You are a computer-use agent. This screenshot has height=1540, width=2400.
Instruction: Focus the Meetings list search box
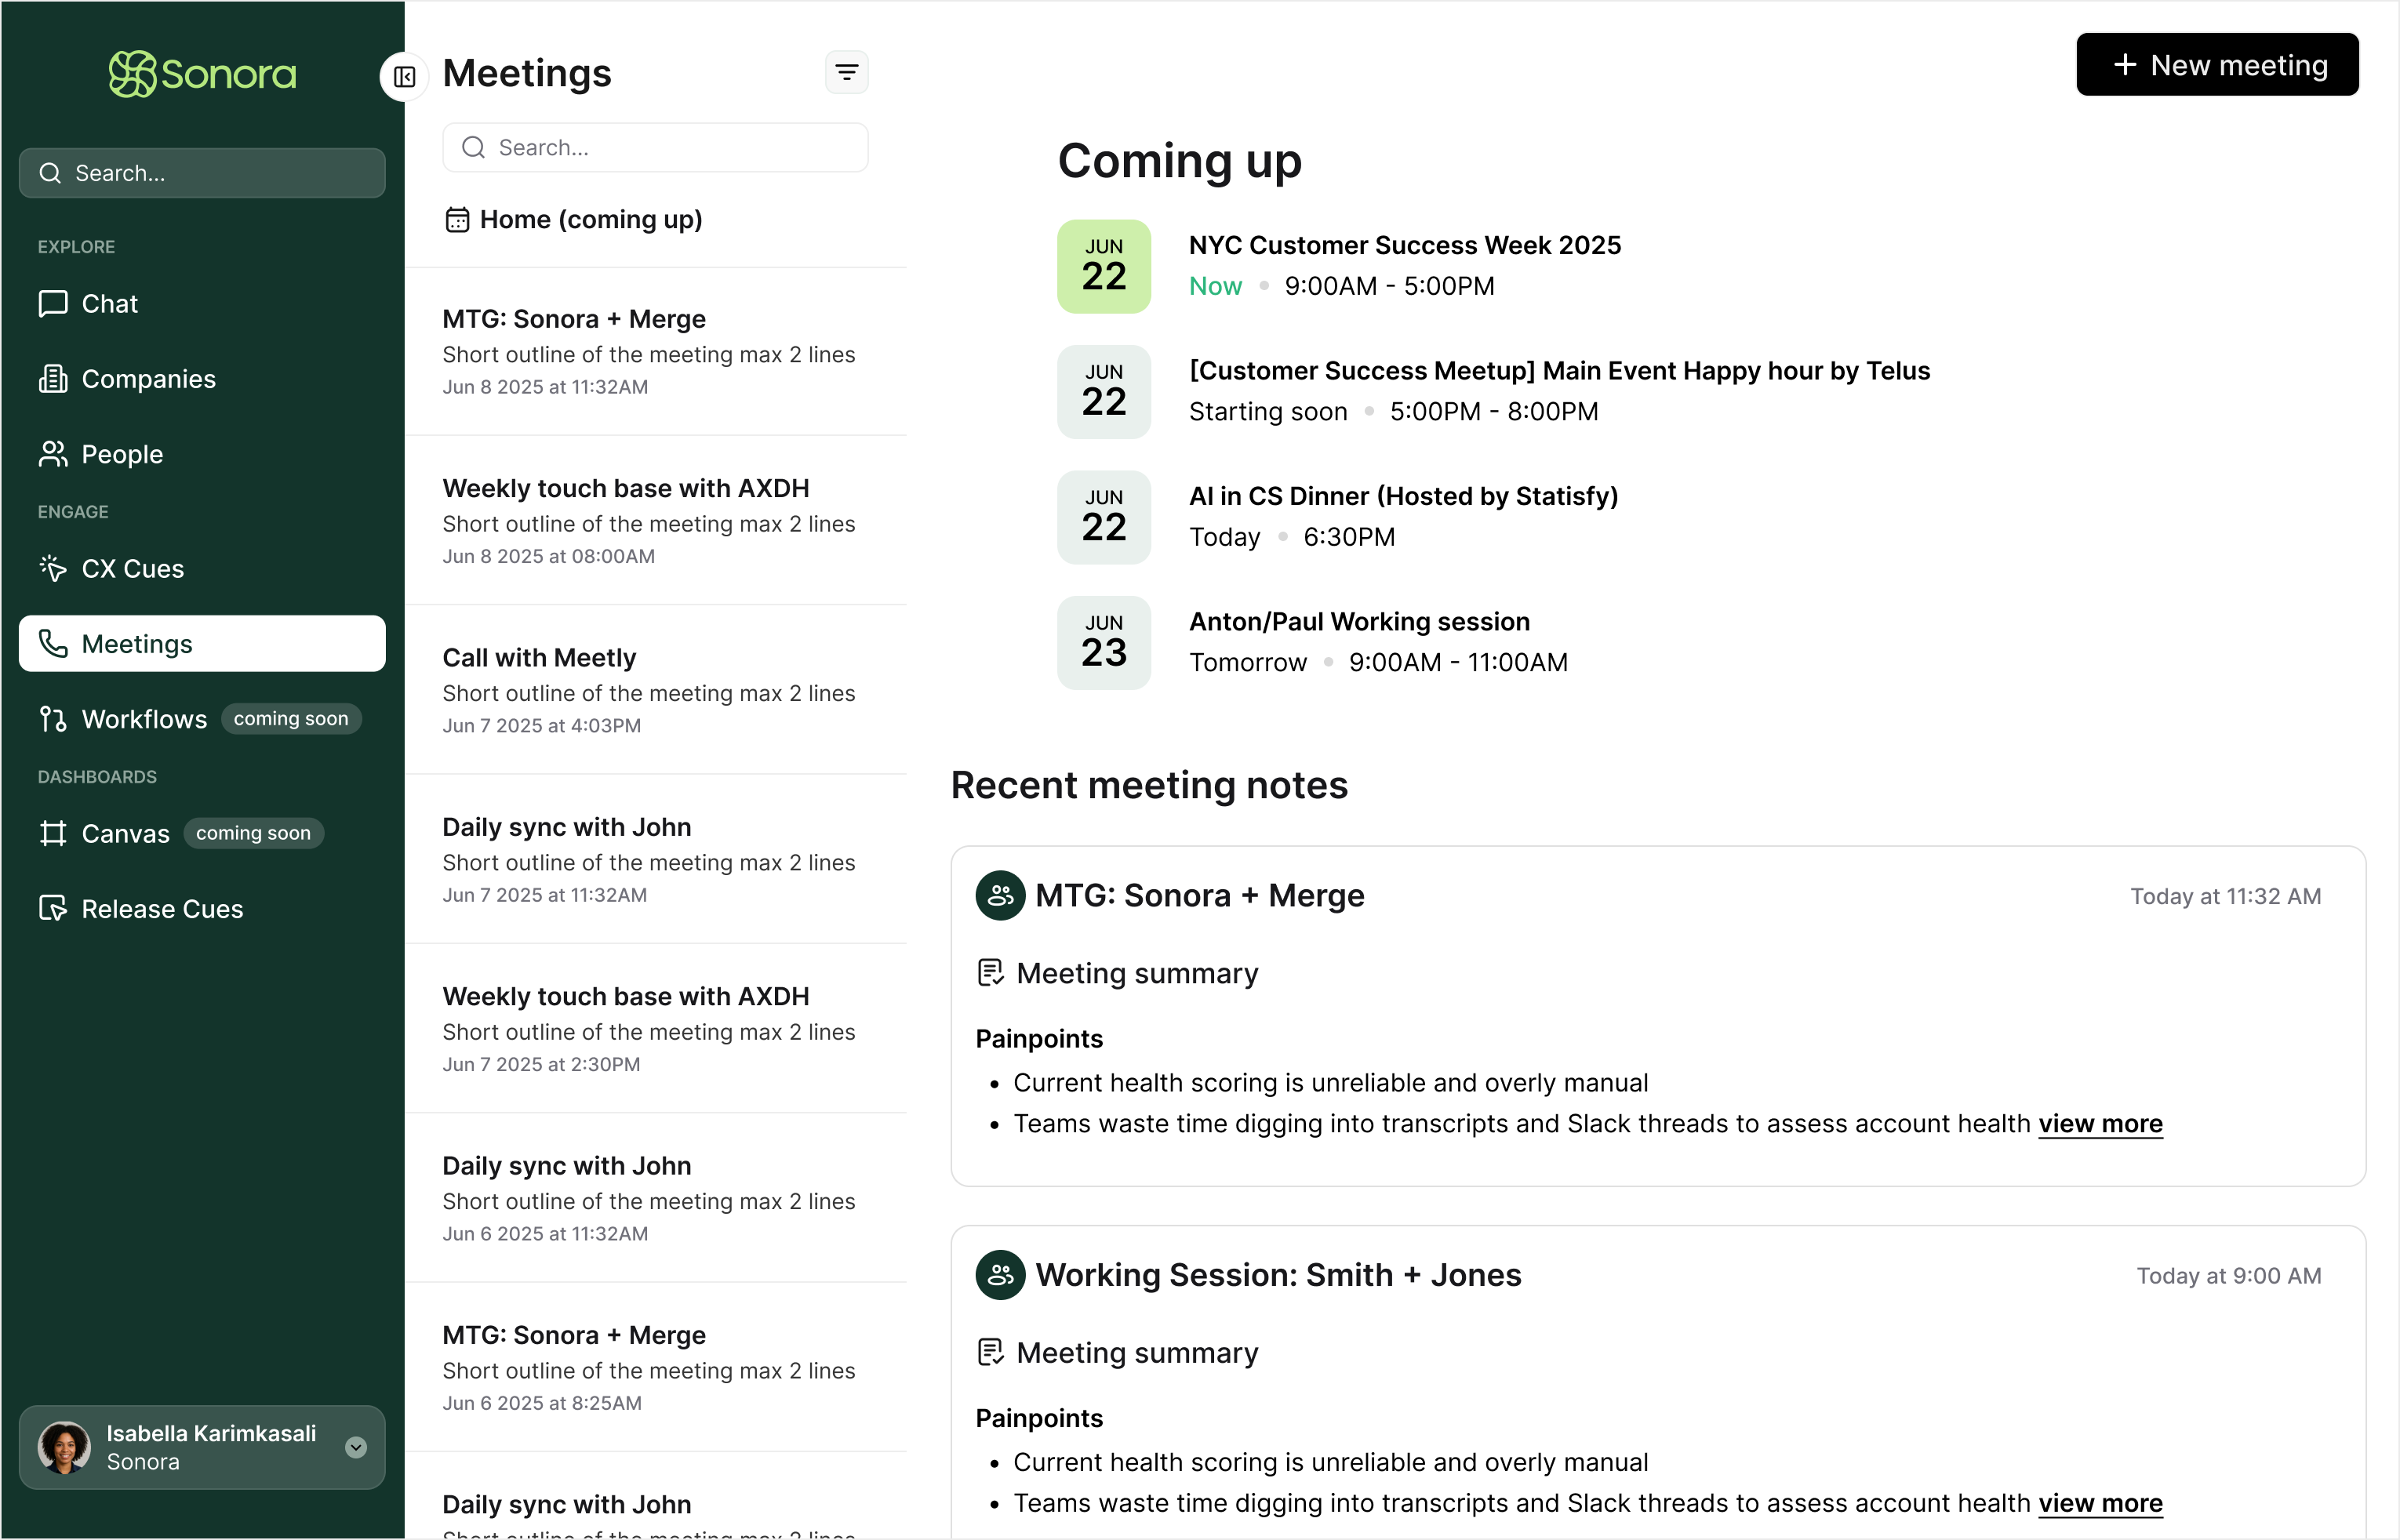point(655,148)
